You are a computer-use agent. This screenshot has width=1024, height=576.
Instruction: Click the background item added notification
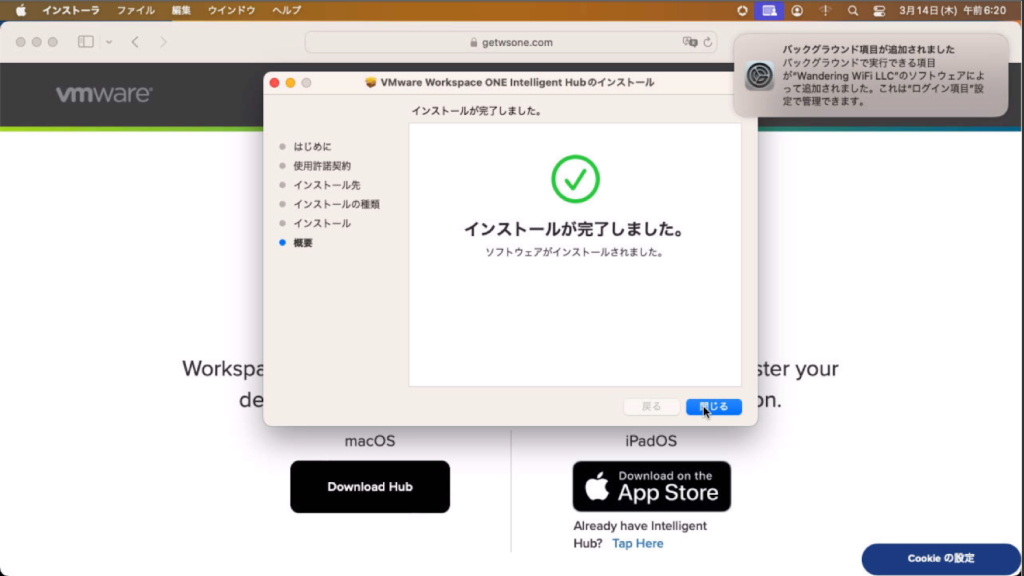click(x=871, y=75)
